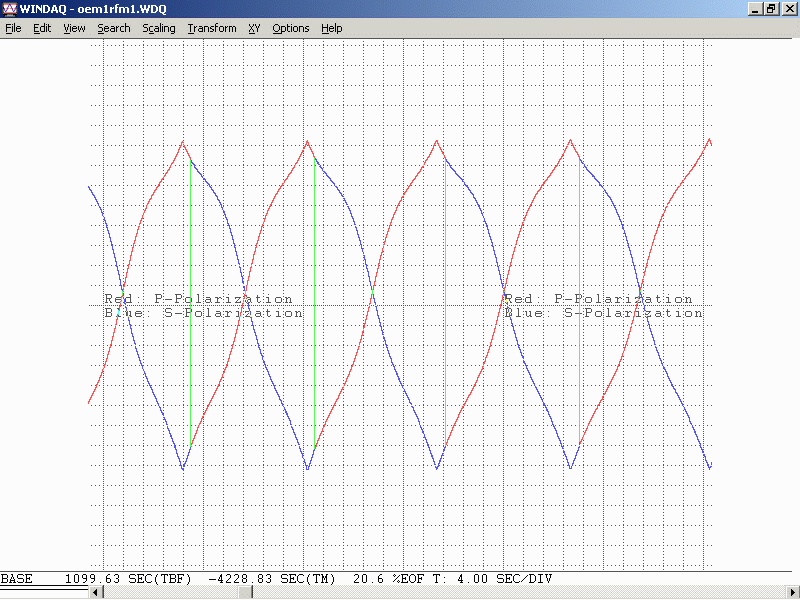Click the left 'Red: P-Polarization' annotation

198,299
